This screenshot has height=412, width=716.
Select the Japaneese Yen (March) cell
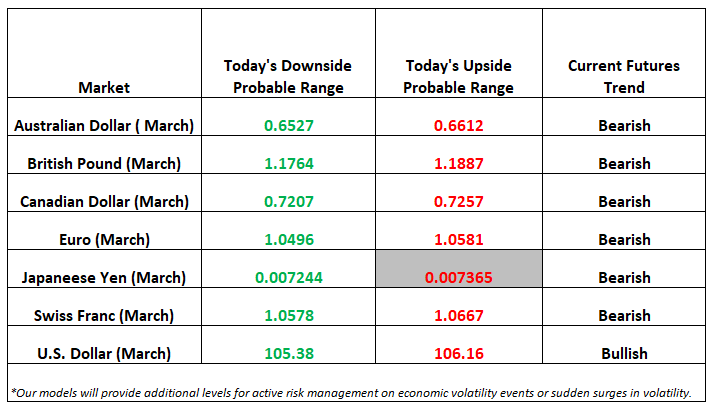(x=104, y=269)
